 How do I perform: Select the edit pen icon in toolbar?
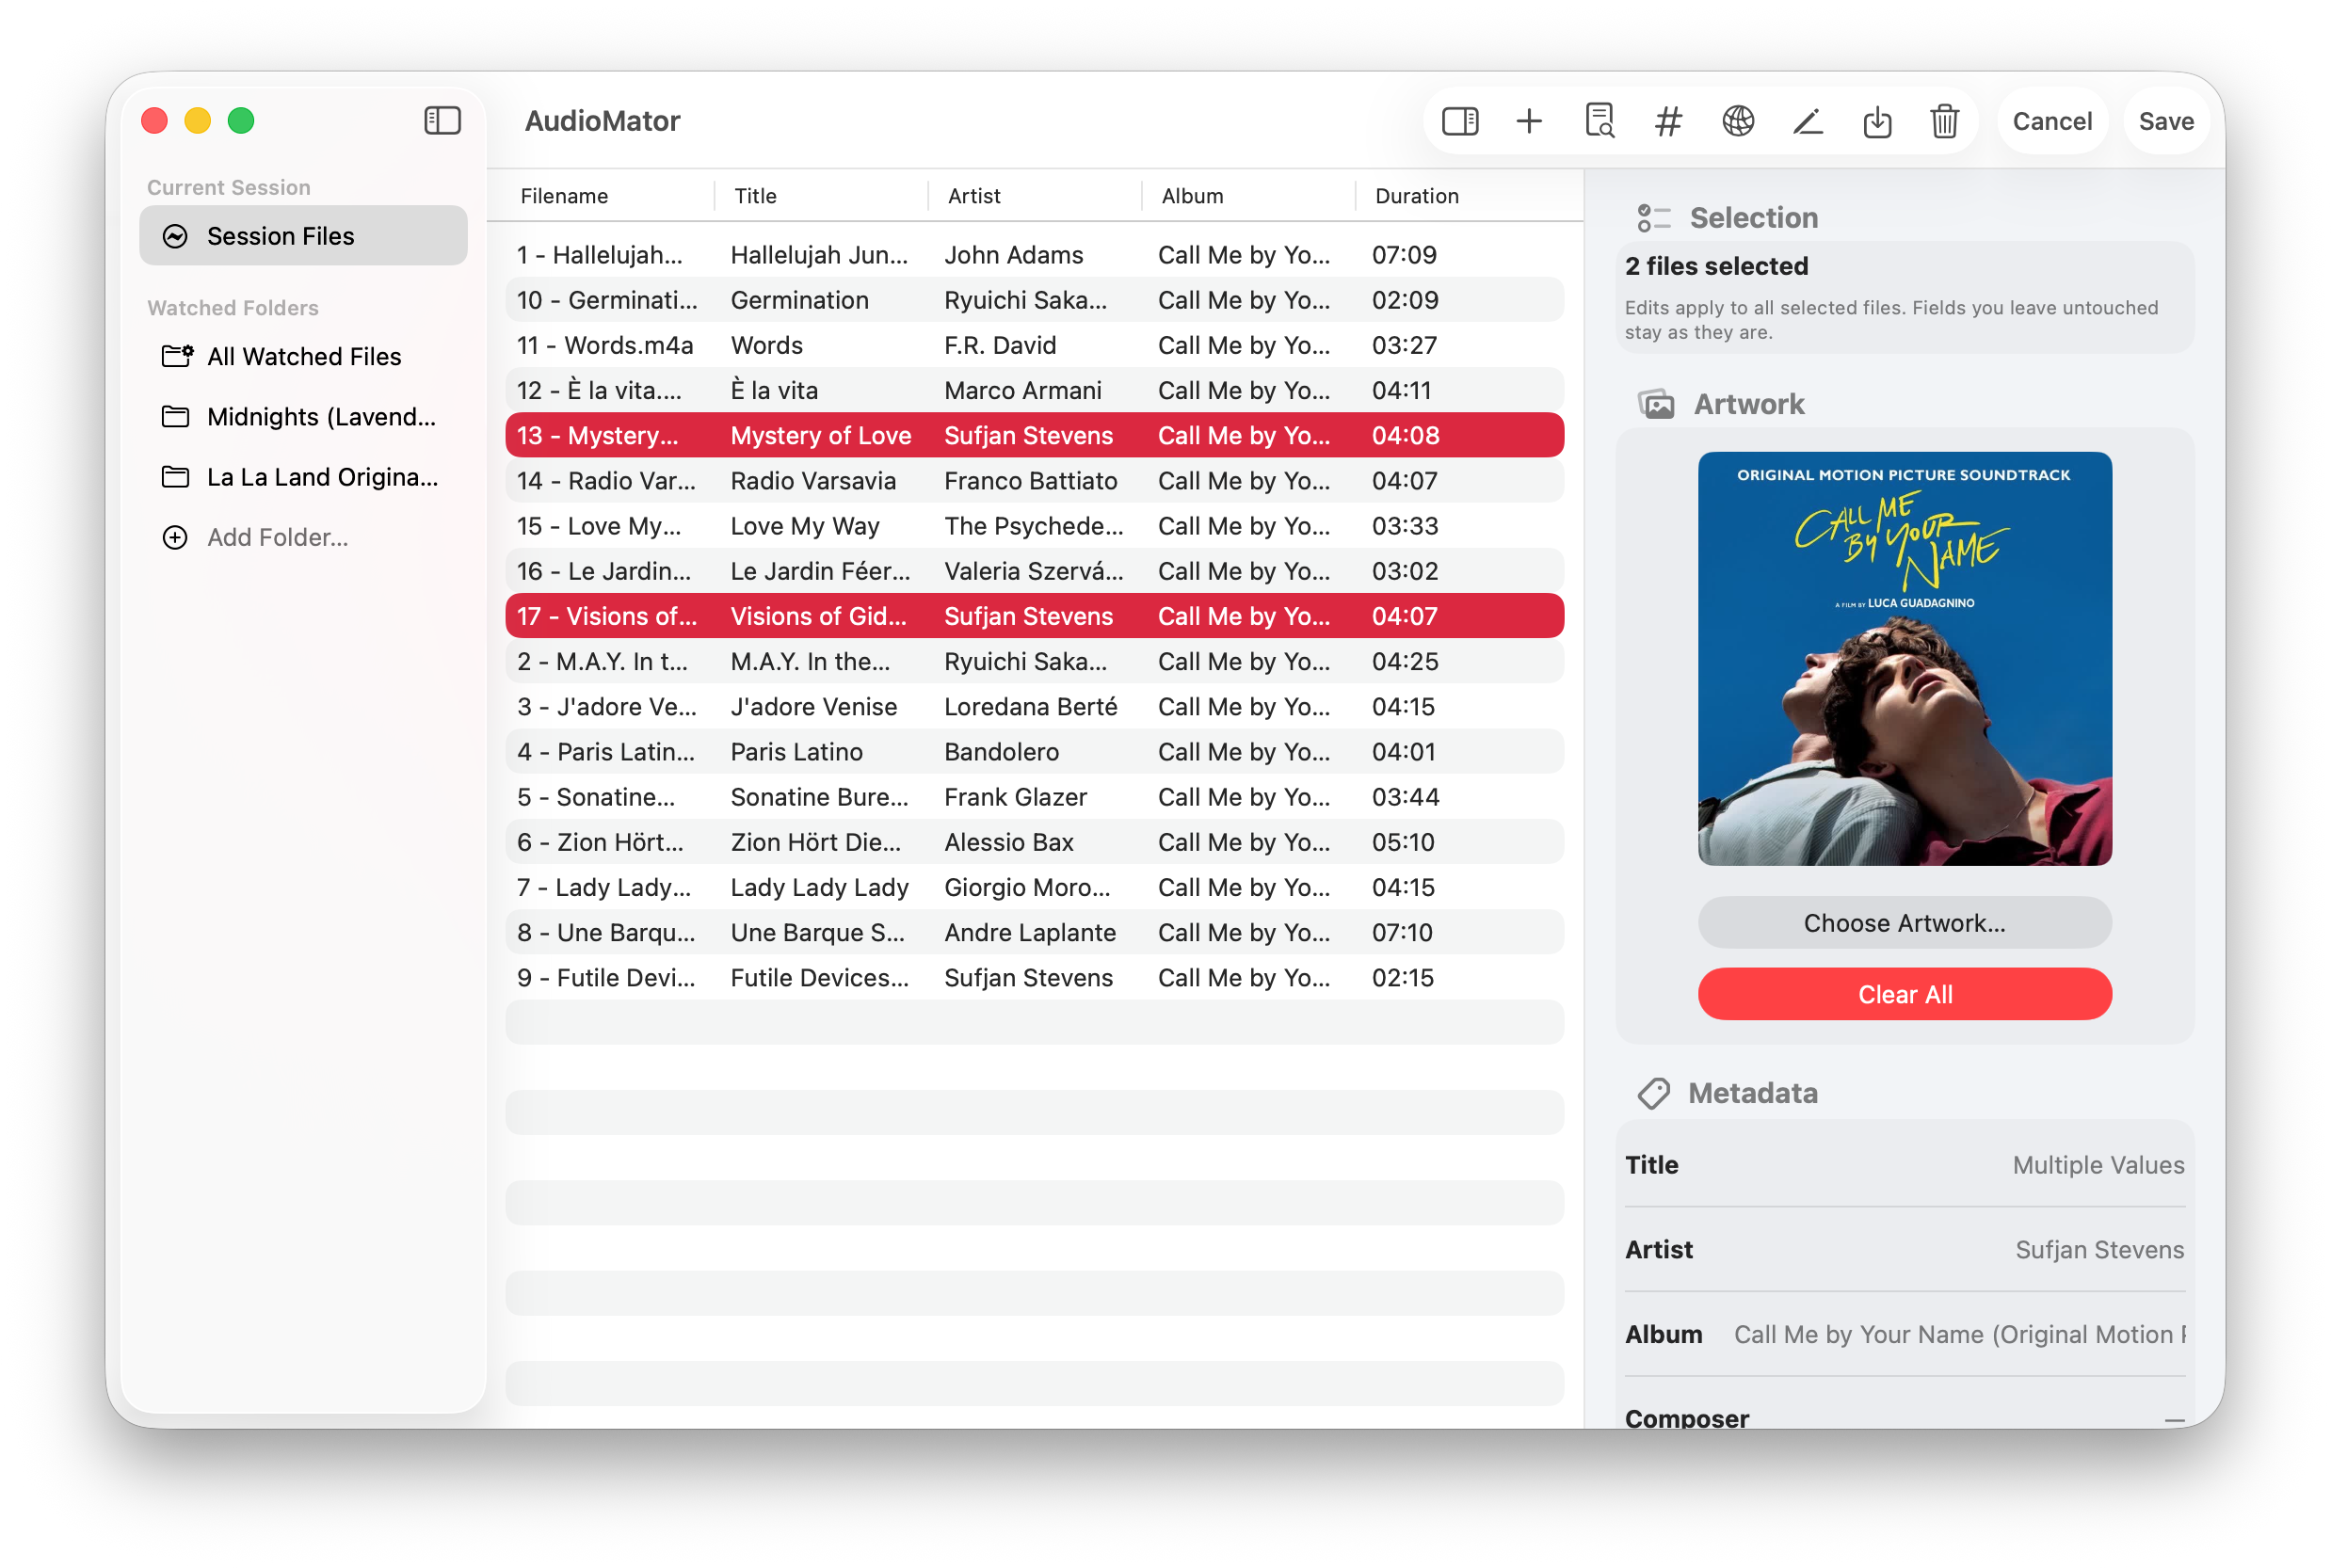tap(1808, 121)
